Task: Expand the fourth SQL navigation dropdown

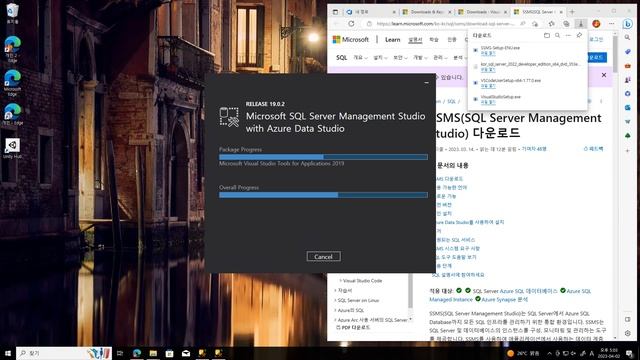Action: click(420, 58)
